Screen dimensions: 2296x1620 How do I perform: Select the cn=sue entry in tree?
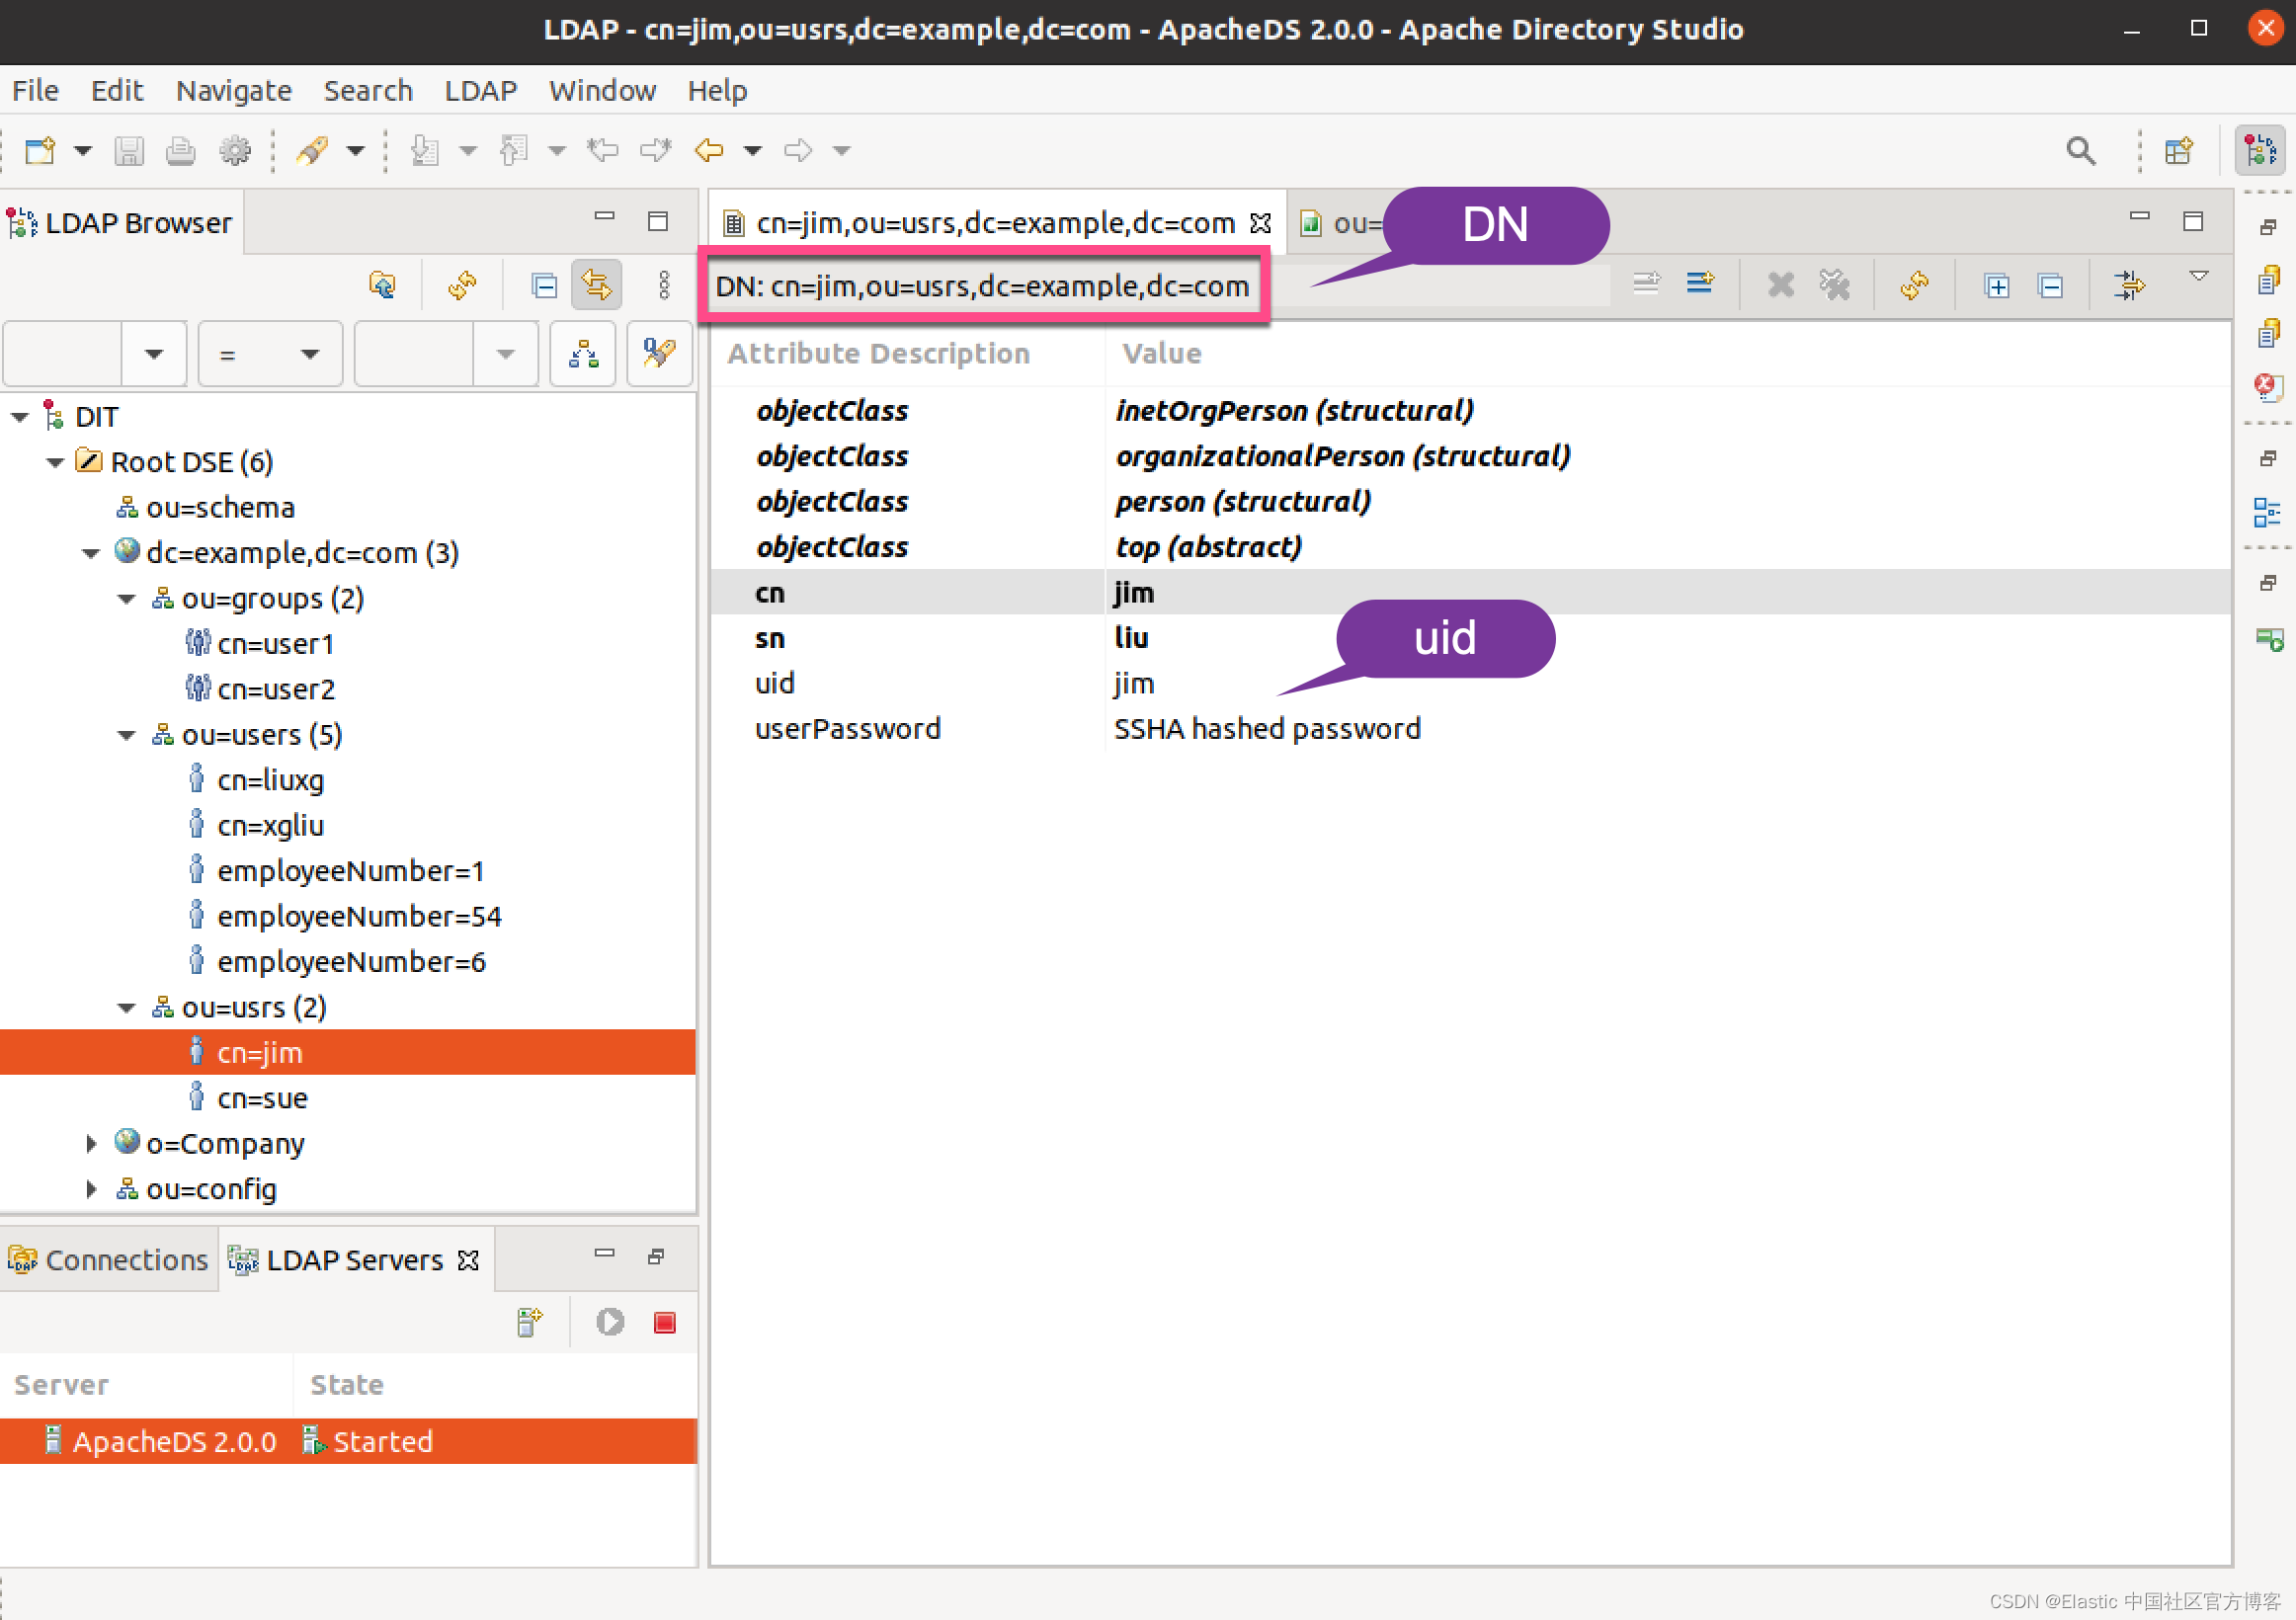click(x=262, y=1098)
